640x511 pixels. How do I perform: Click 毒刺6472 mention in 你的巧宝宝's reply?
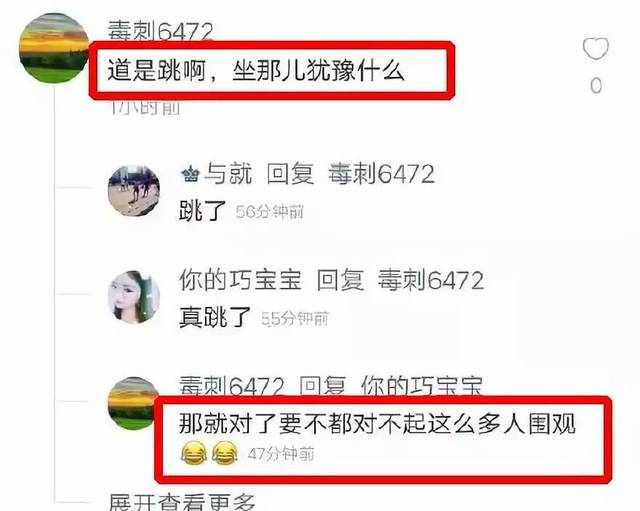(x=431, y=280)
